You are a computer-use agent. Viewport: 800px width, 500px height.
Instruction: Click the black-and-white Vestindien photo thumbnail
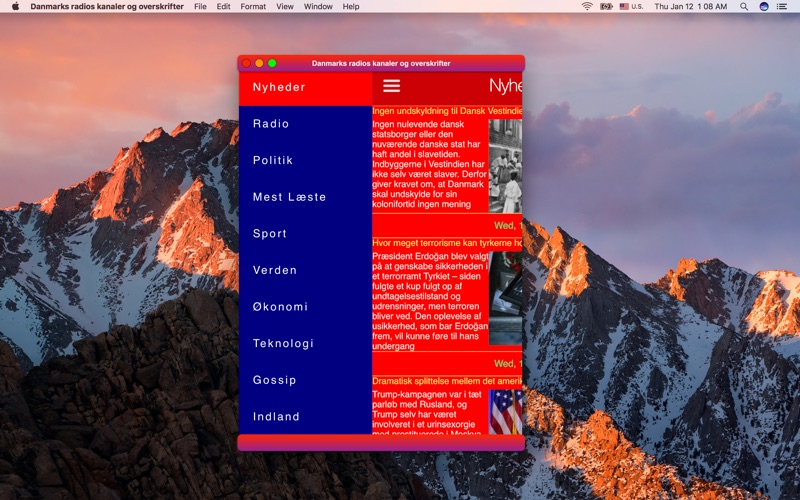click(505, 166)
